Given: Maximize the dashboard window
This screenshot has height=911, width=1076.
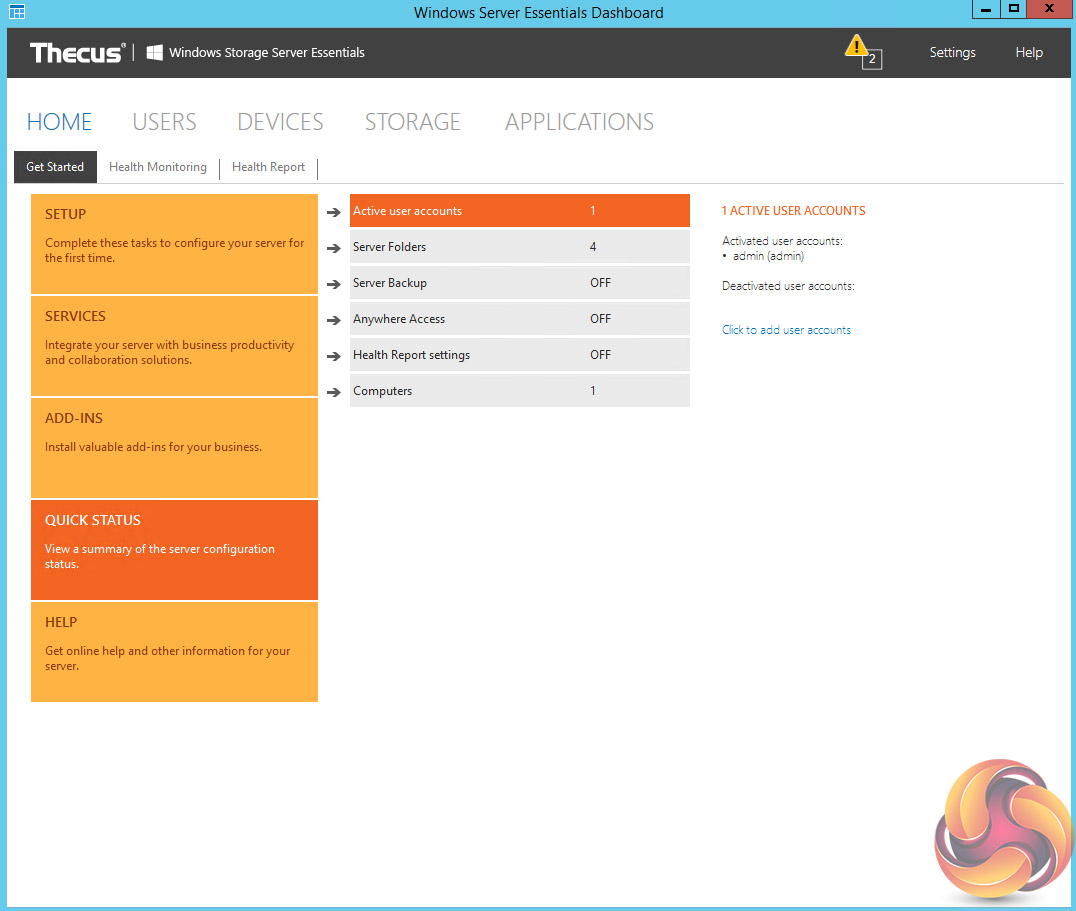Looking at the screenshot, I should (1014, 9).
